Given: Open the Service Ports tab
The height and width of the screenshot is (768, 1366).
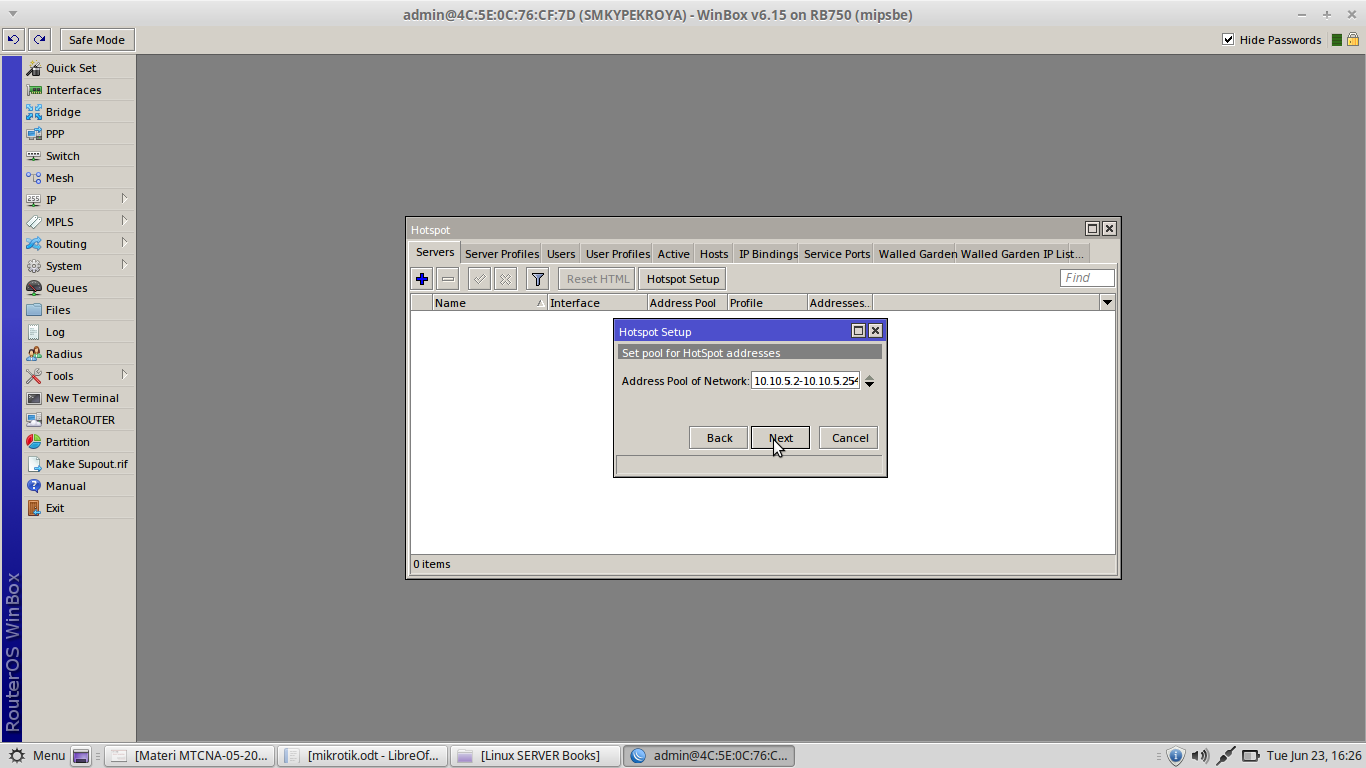Looking at the screenshot, I should click(837, 254).
